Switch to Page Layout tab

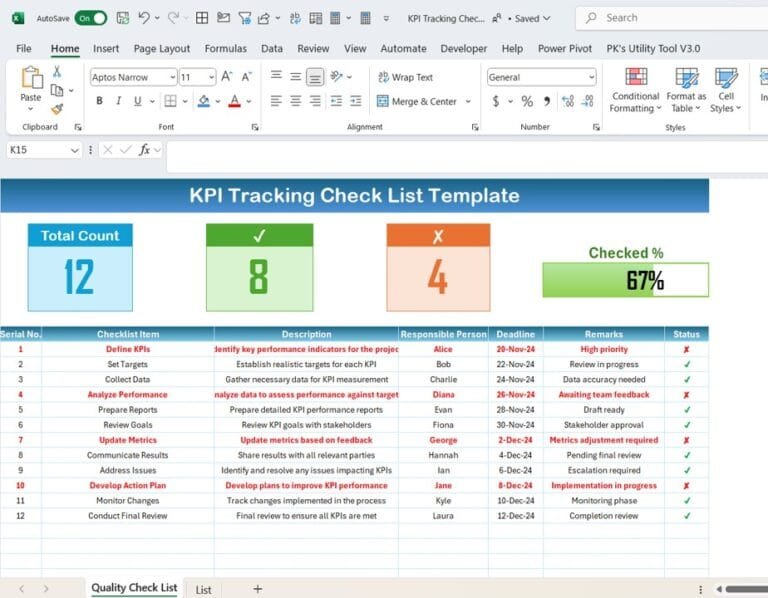162,48
